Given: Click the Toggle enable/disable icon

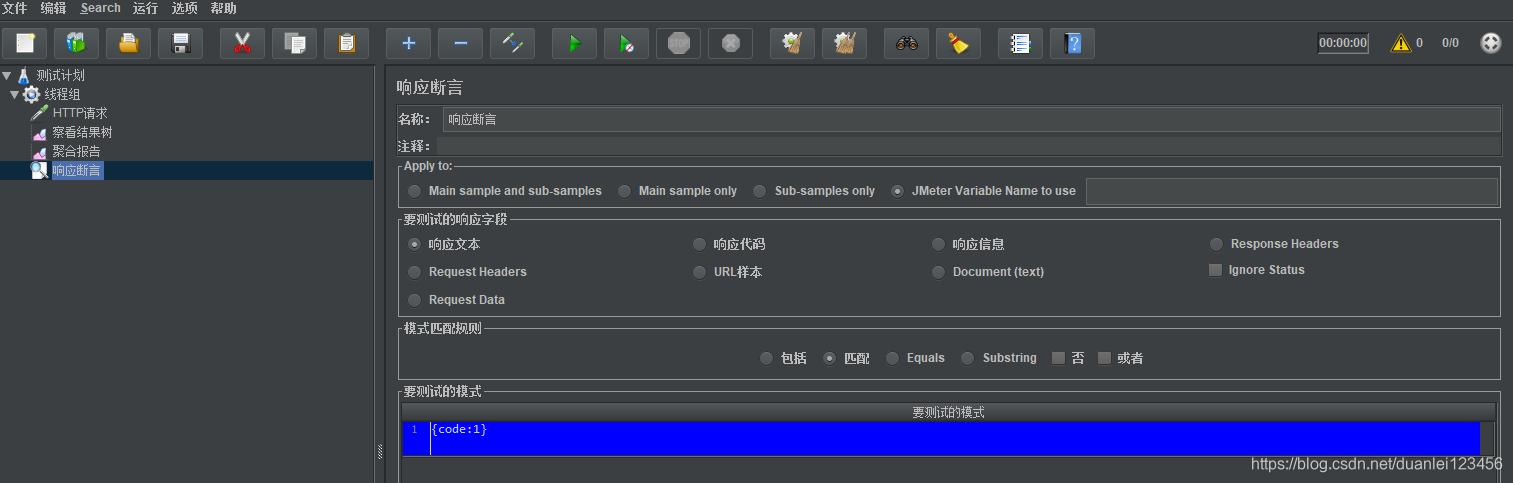Looking at the screenshot, I should pos(512,43).
